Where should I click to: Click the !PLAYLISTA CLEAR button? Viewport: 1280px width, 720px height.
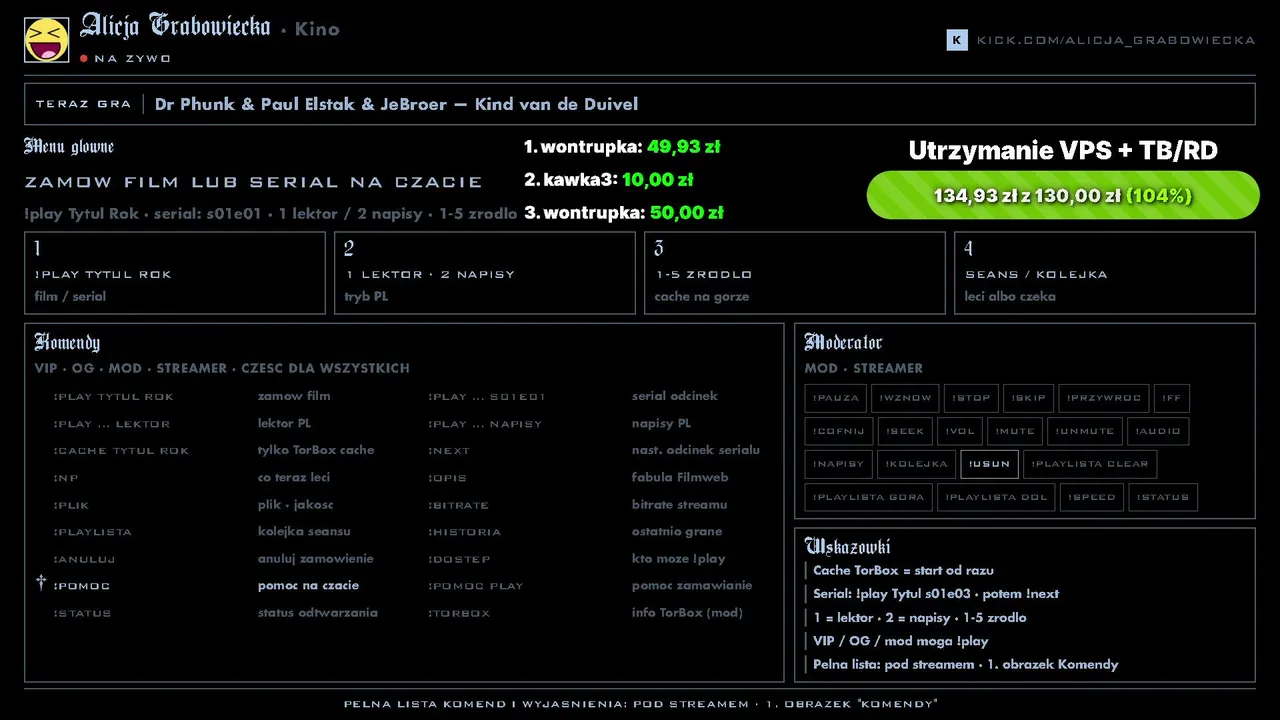coord(1090,464)
